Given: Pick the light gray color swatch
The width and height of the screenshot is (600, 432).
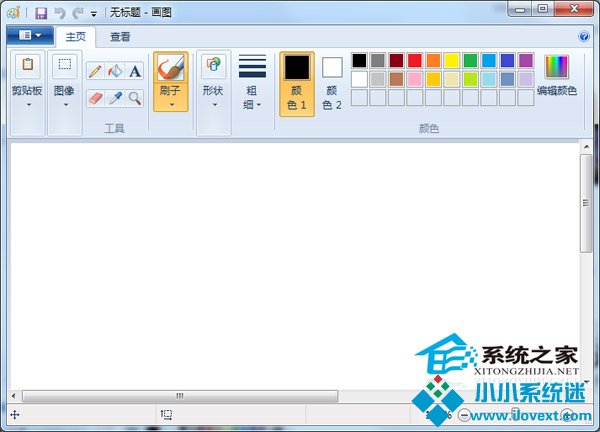Looking at the screenshot, I should coord(378,79).
